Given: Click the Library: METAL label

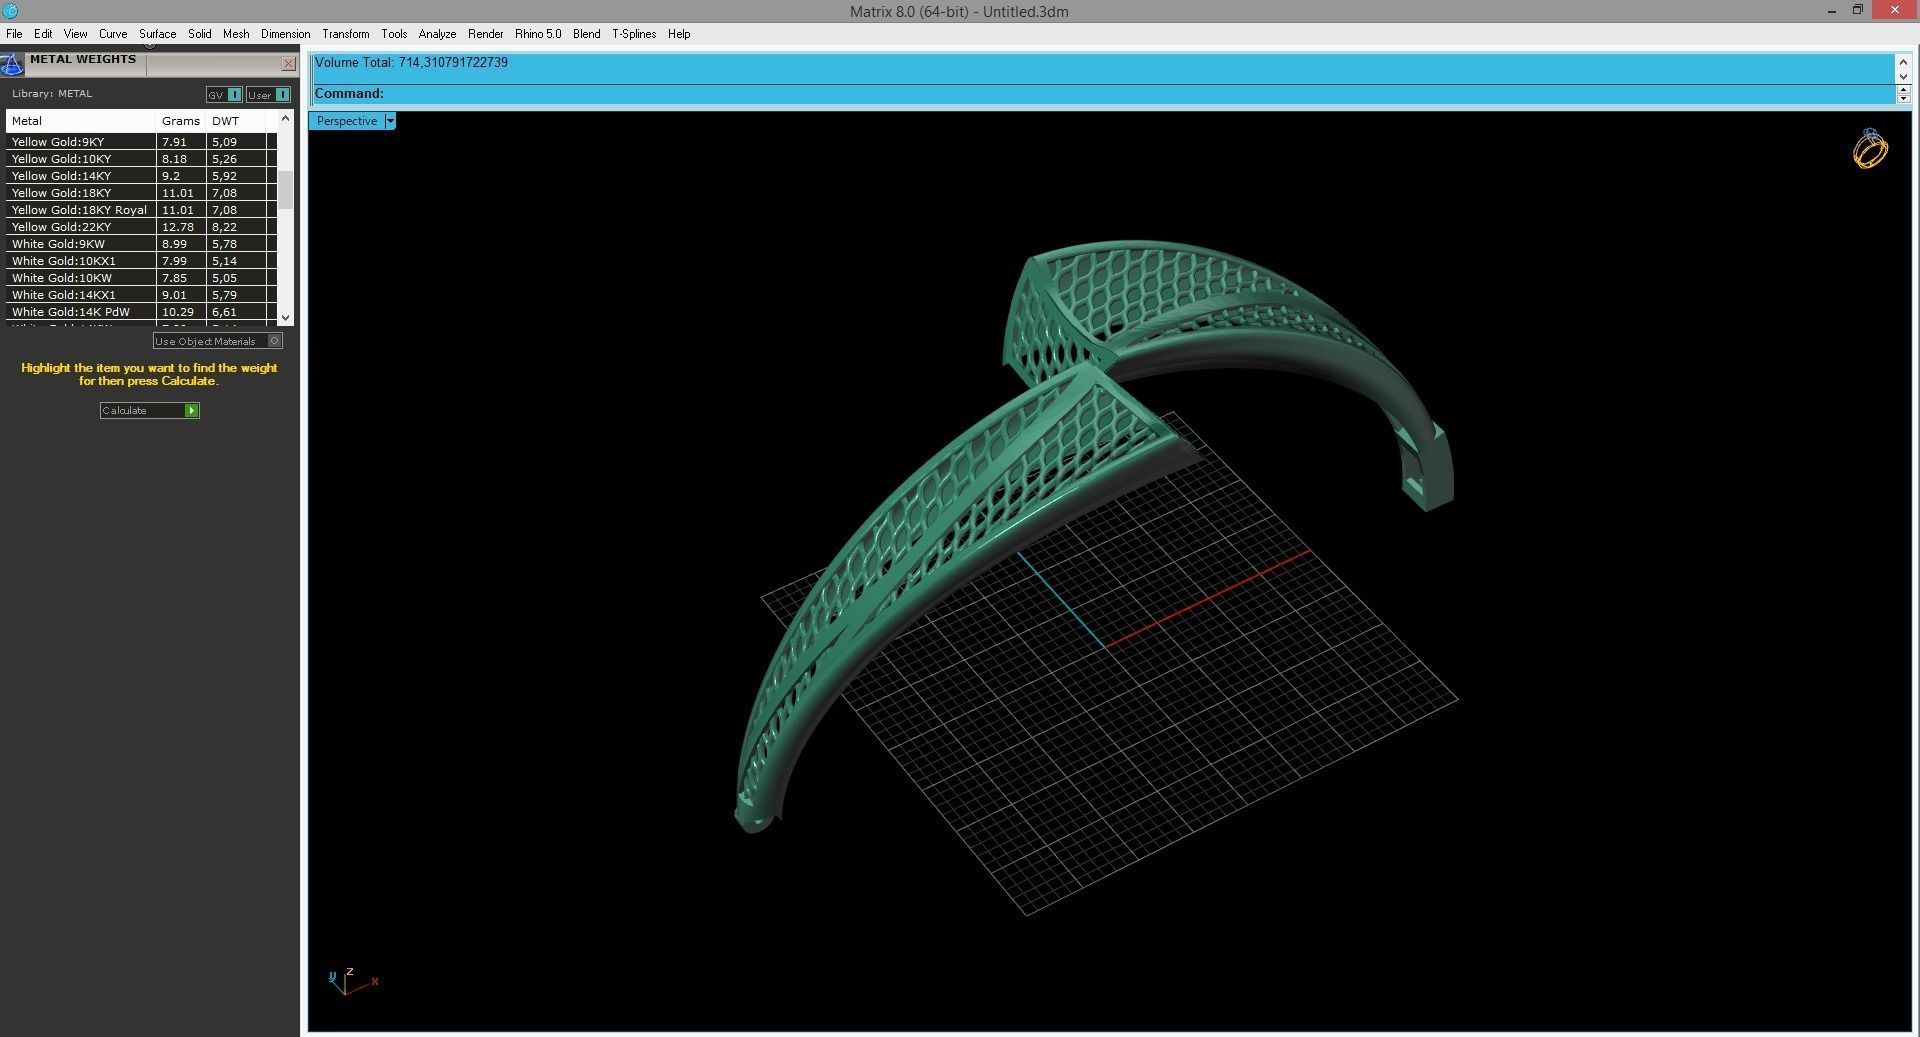Looking at the screenshot, I should click(52, 94).
